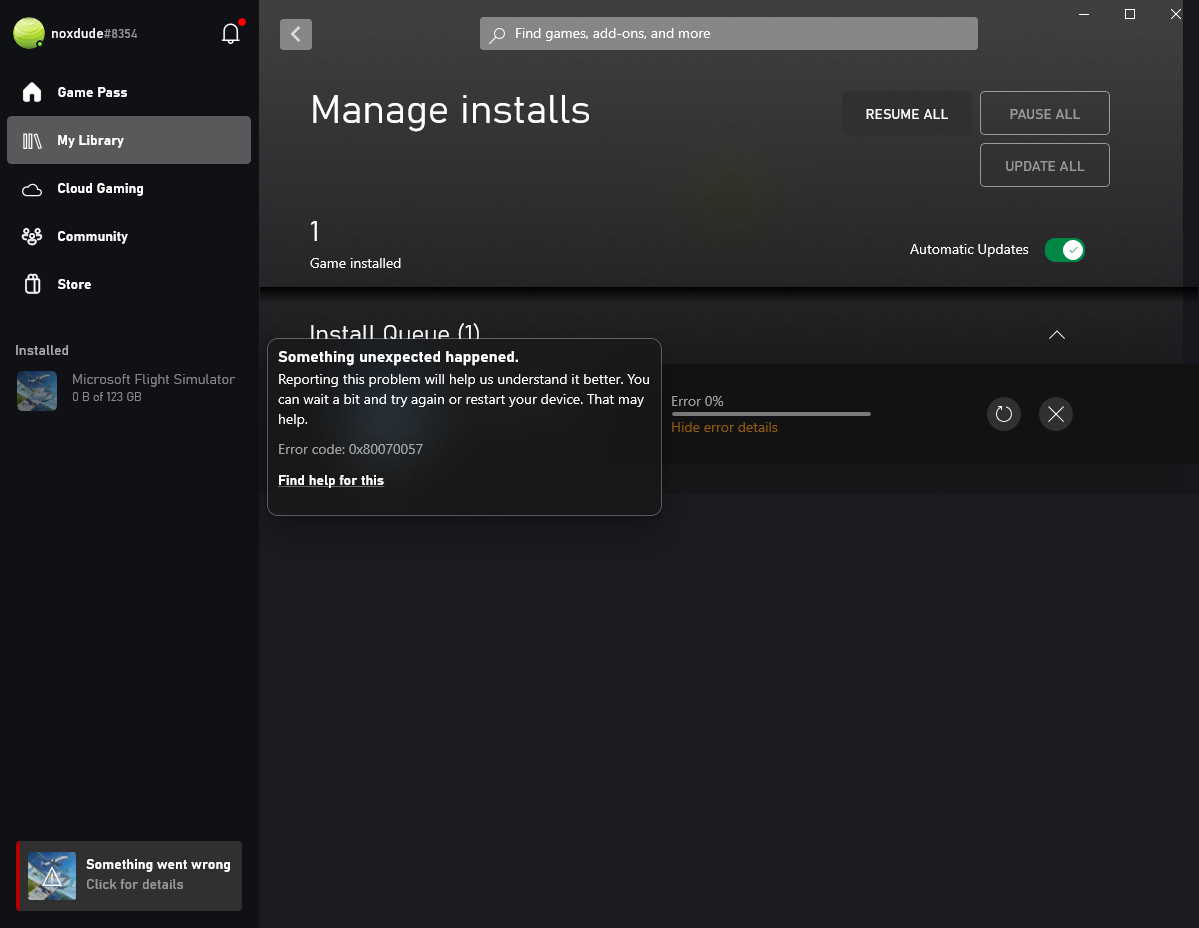Hide error details in install queue

point(724,427)
